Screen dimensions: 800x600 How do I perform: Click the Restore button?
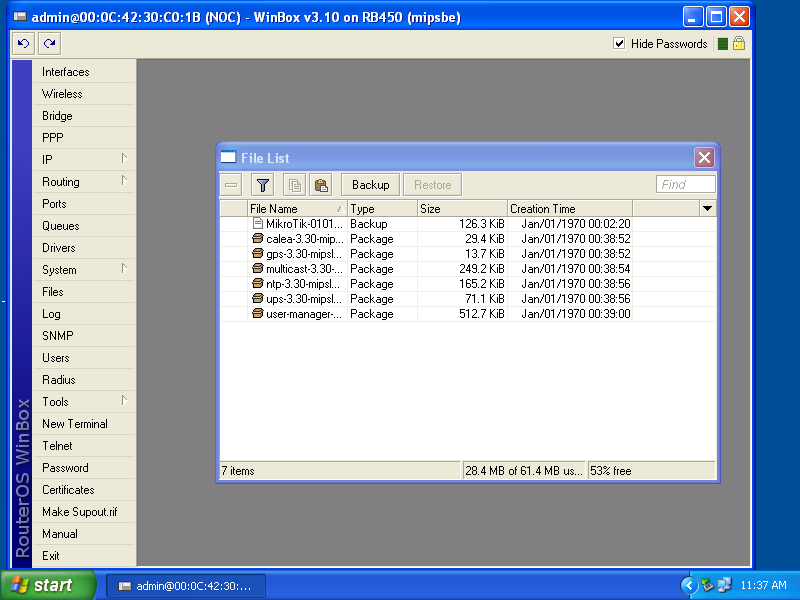click(x=431, y=184)
